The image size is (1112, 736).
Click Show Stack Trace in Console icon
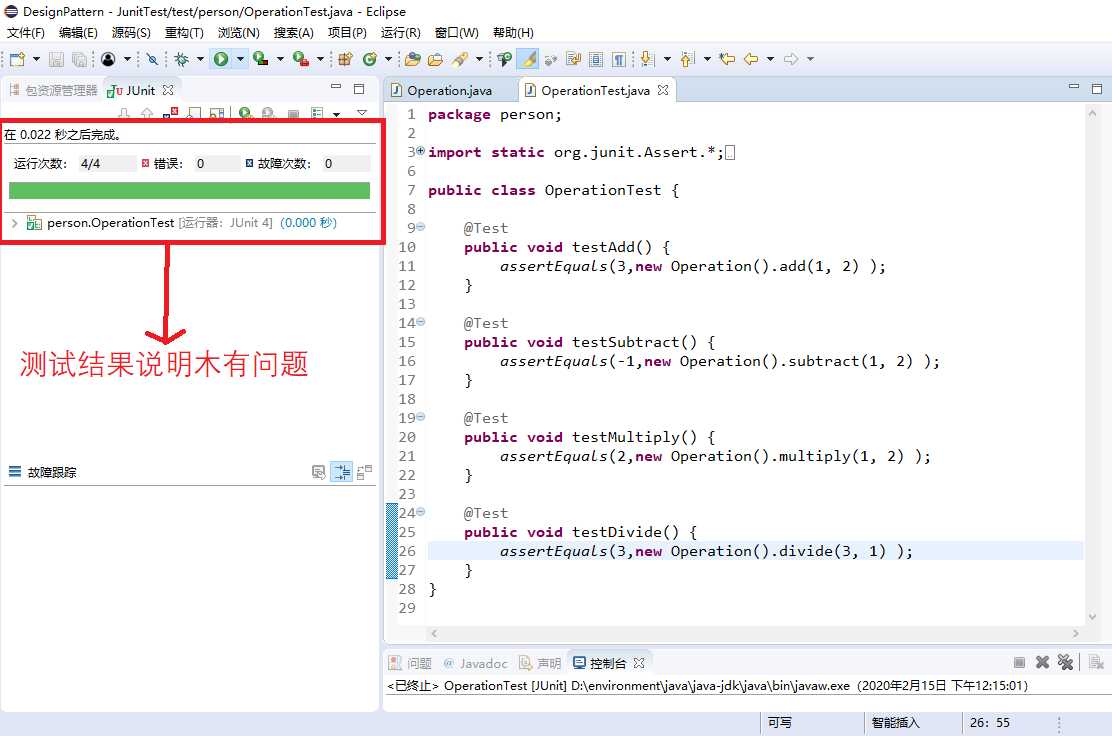coord(318,472)
